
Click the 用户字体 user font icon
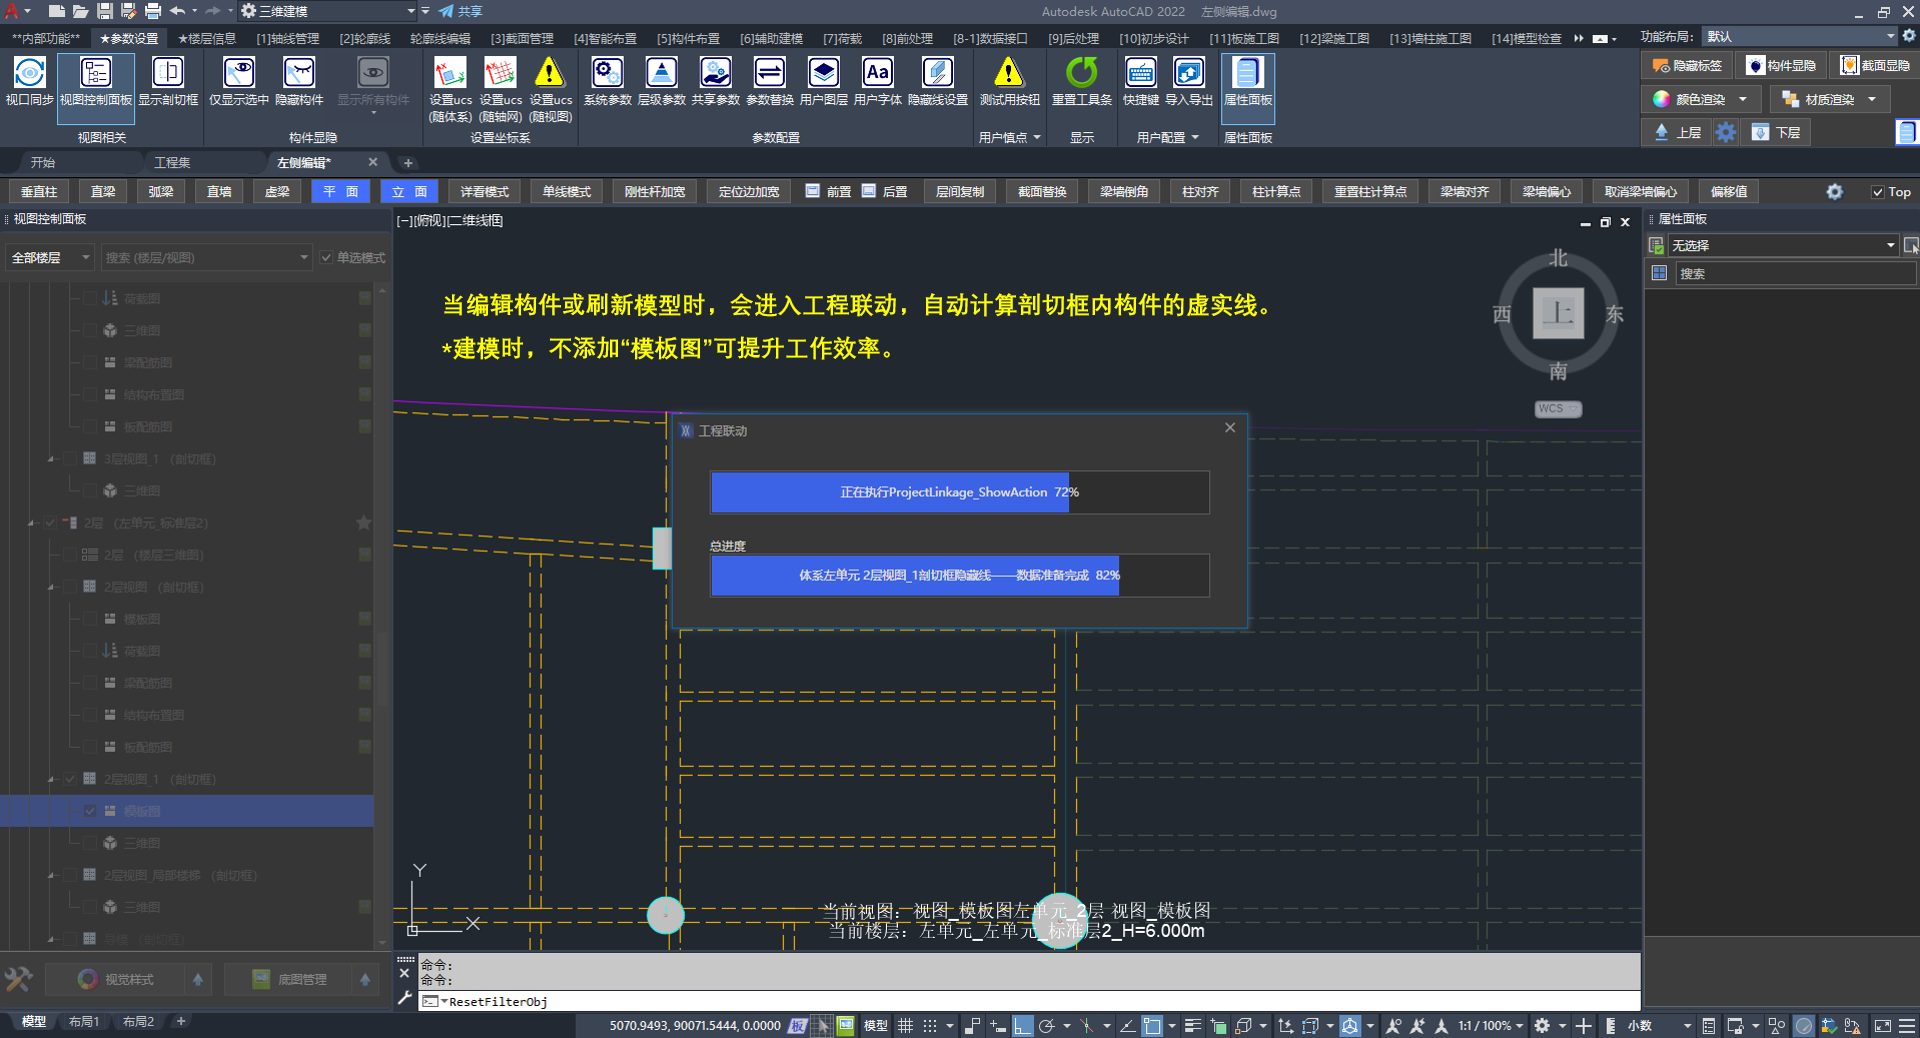point(877,81)
